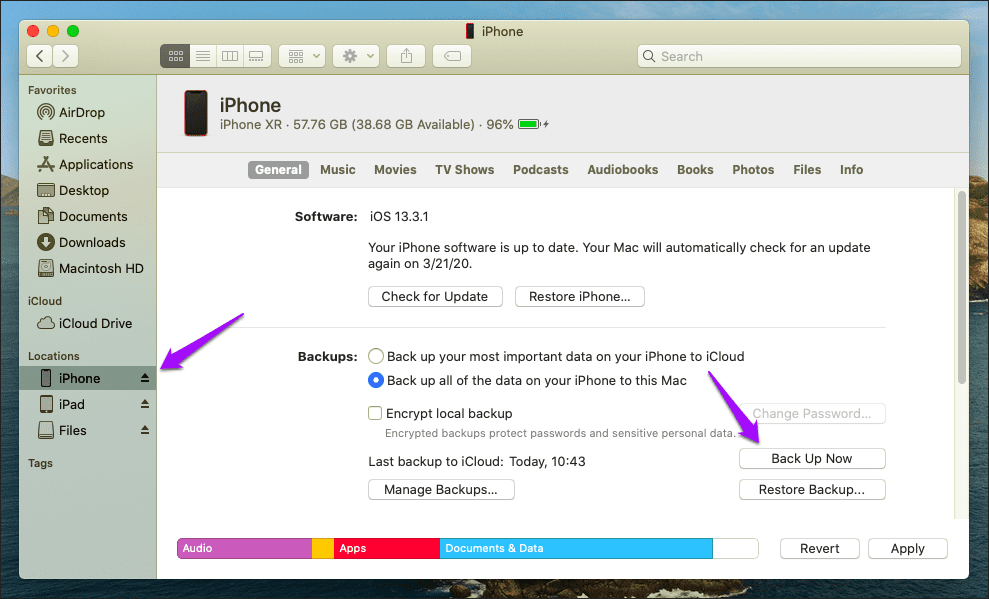Click the Edit Tags toolbar icon

(x=452, y=56)
